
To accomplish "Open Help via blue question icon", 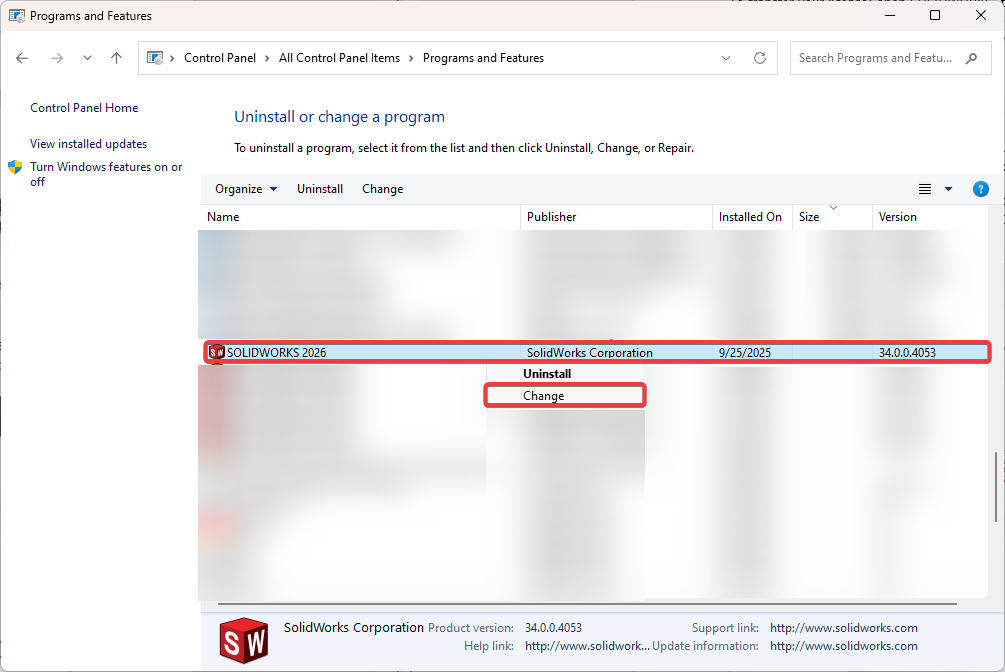I will (981, 189).
